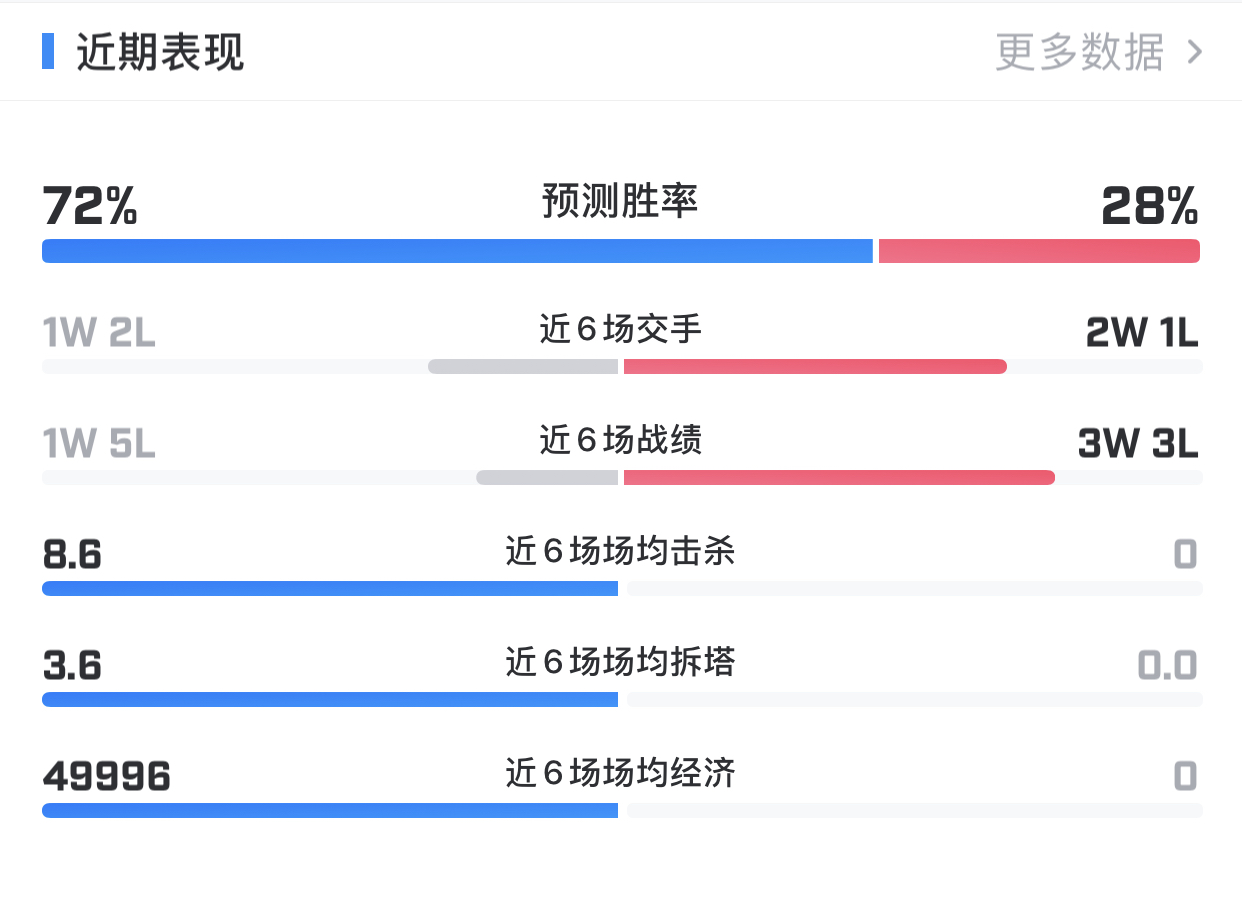Image resolution: width=1242 pixels, height=910 pixels.
Task: Click the blue 8.6 average kills bar
Action: pos(330,588)
